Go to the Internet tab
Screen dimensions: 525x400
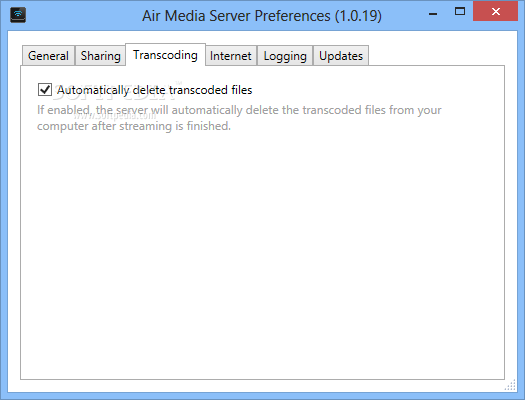[x=231, y=56]
